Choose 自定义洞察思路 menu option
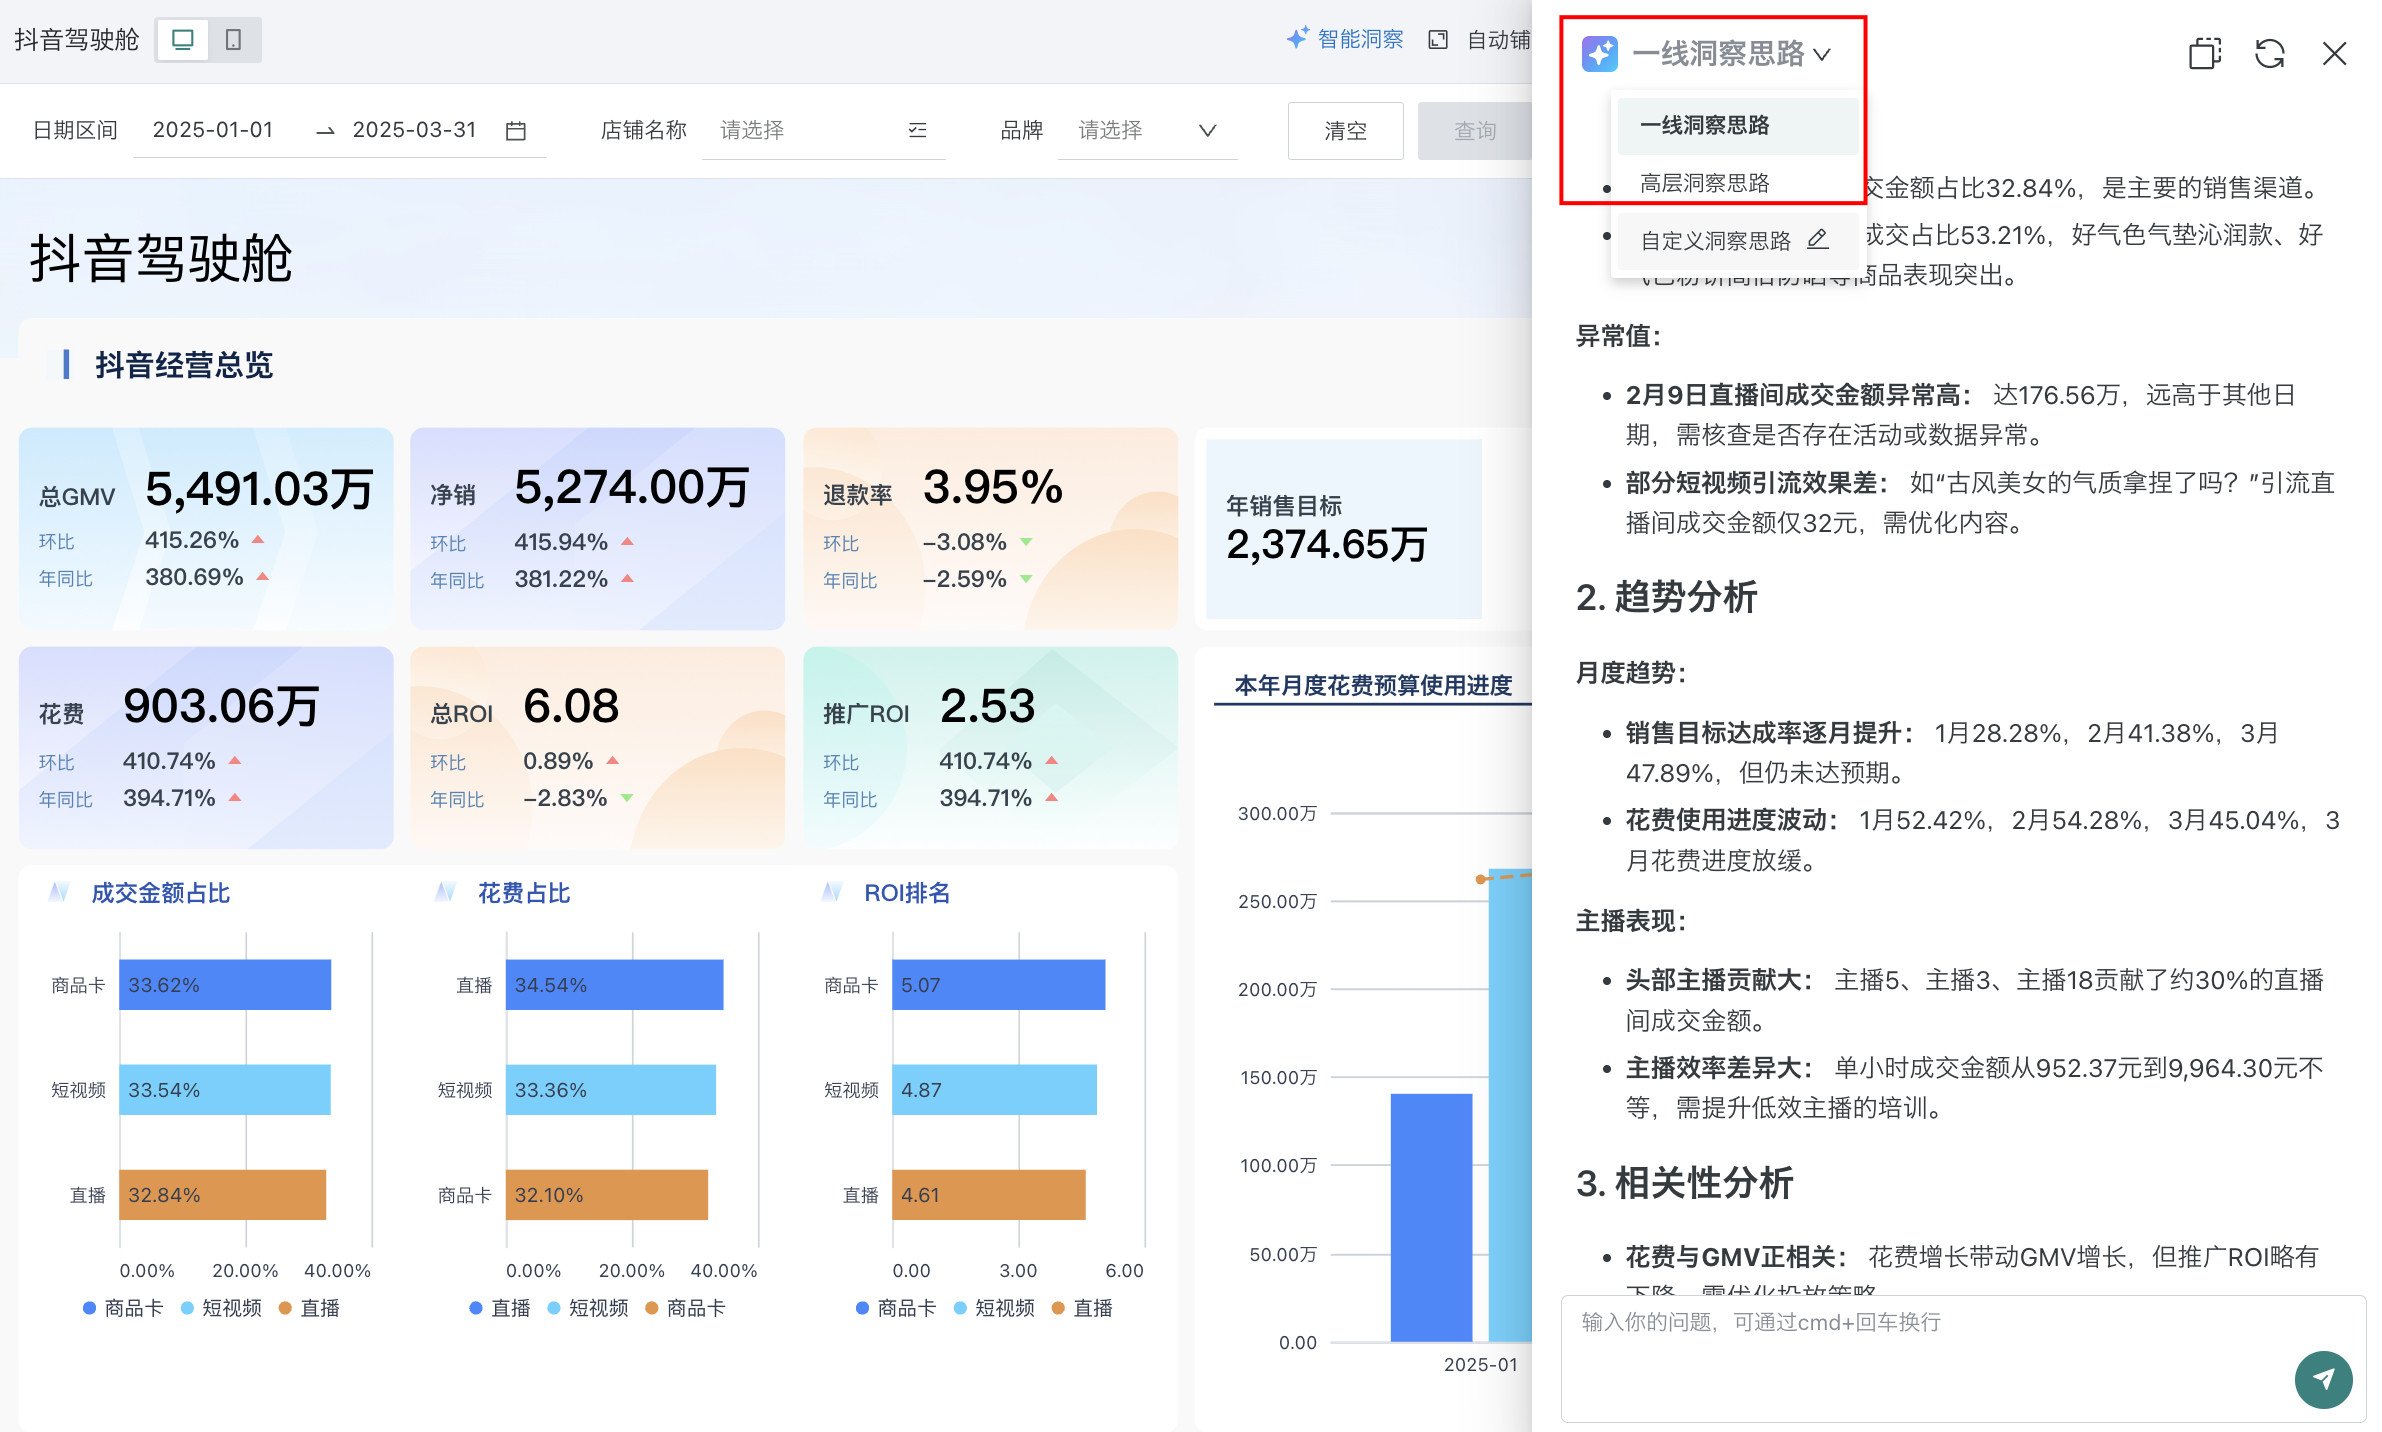Screen dimensions: 2382x1432 (1714, 241)
